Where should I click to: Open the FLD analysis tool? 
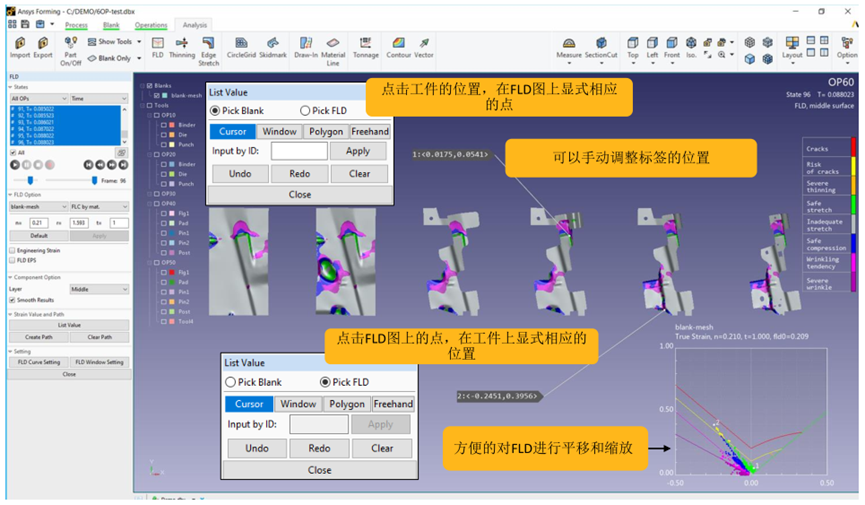point(158,47)
